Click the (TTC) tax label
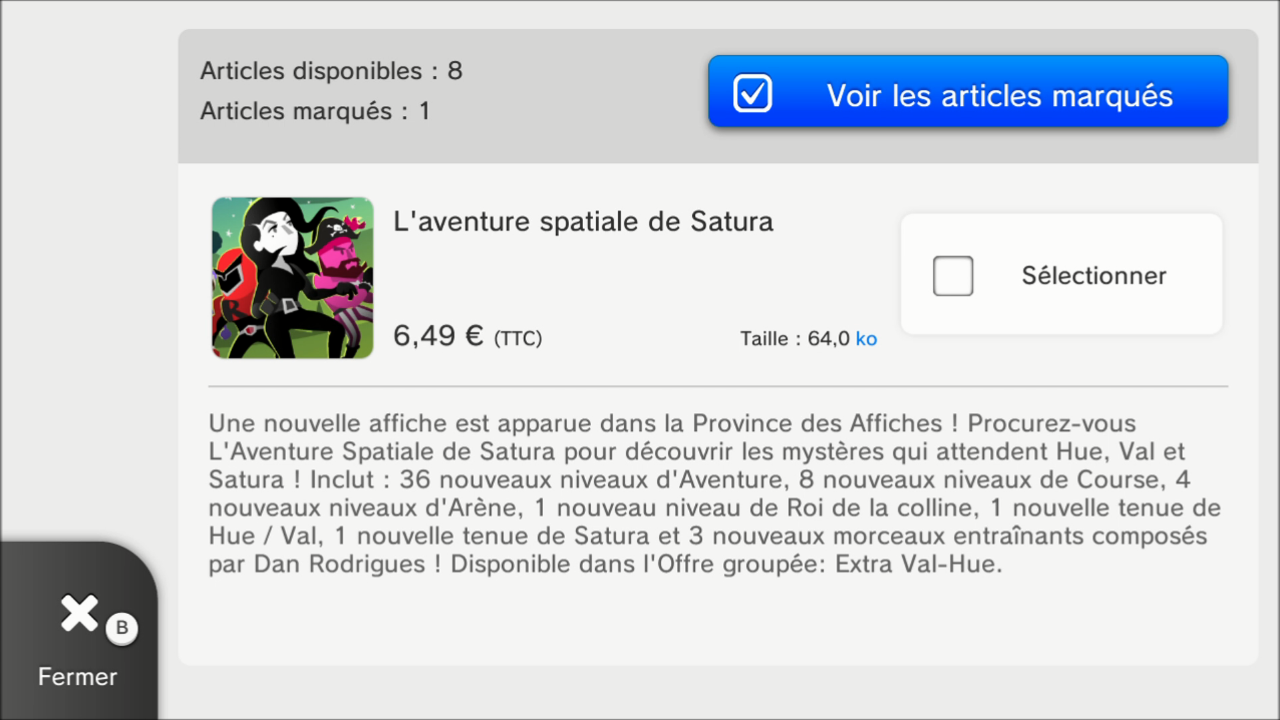1280x720 pixels. coord(518,339)
